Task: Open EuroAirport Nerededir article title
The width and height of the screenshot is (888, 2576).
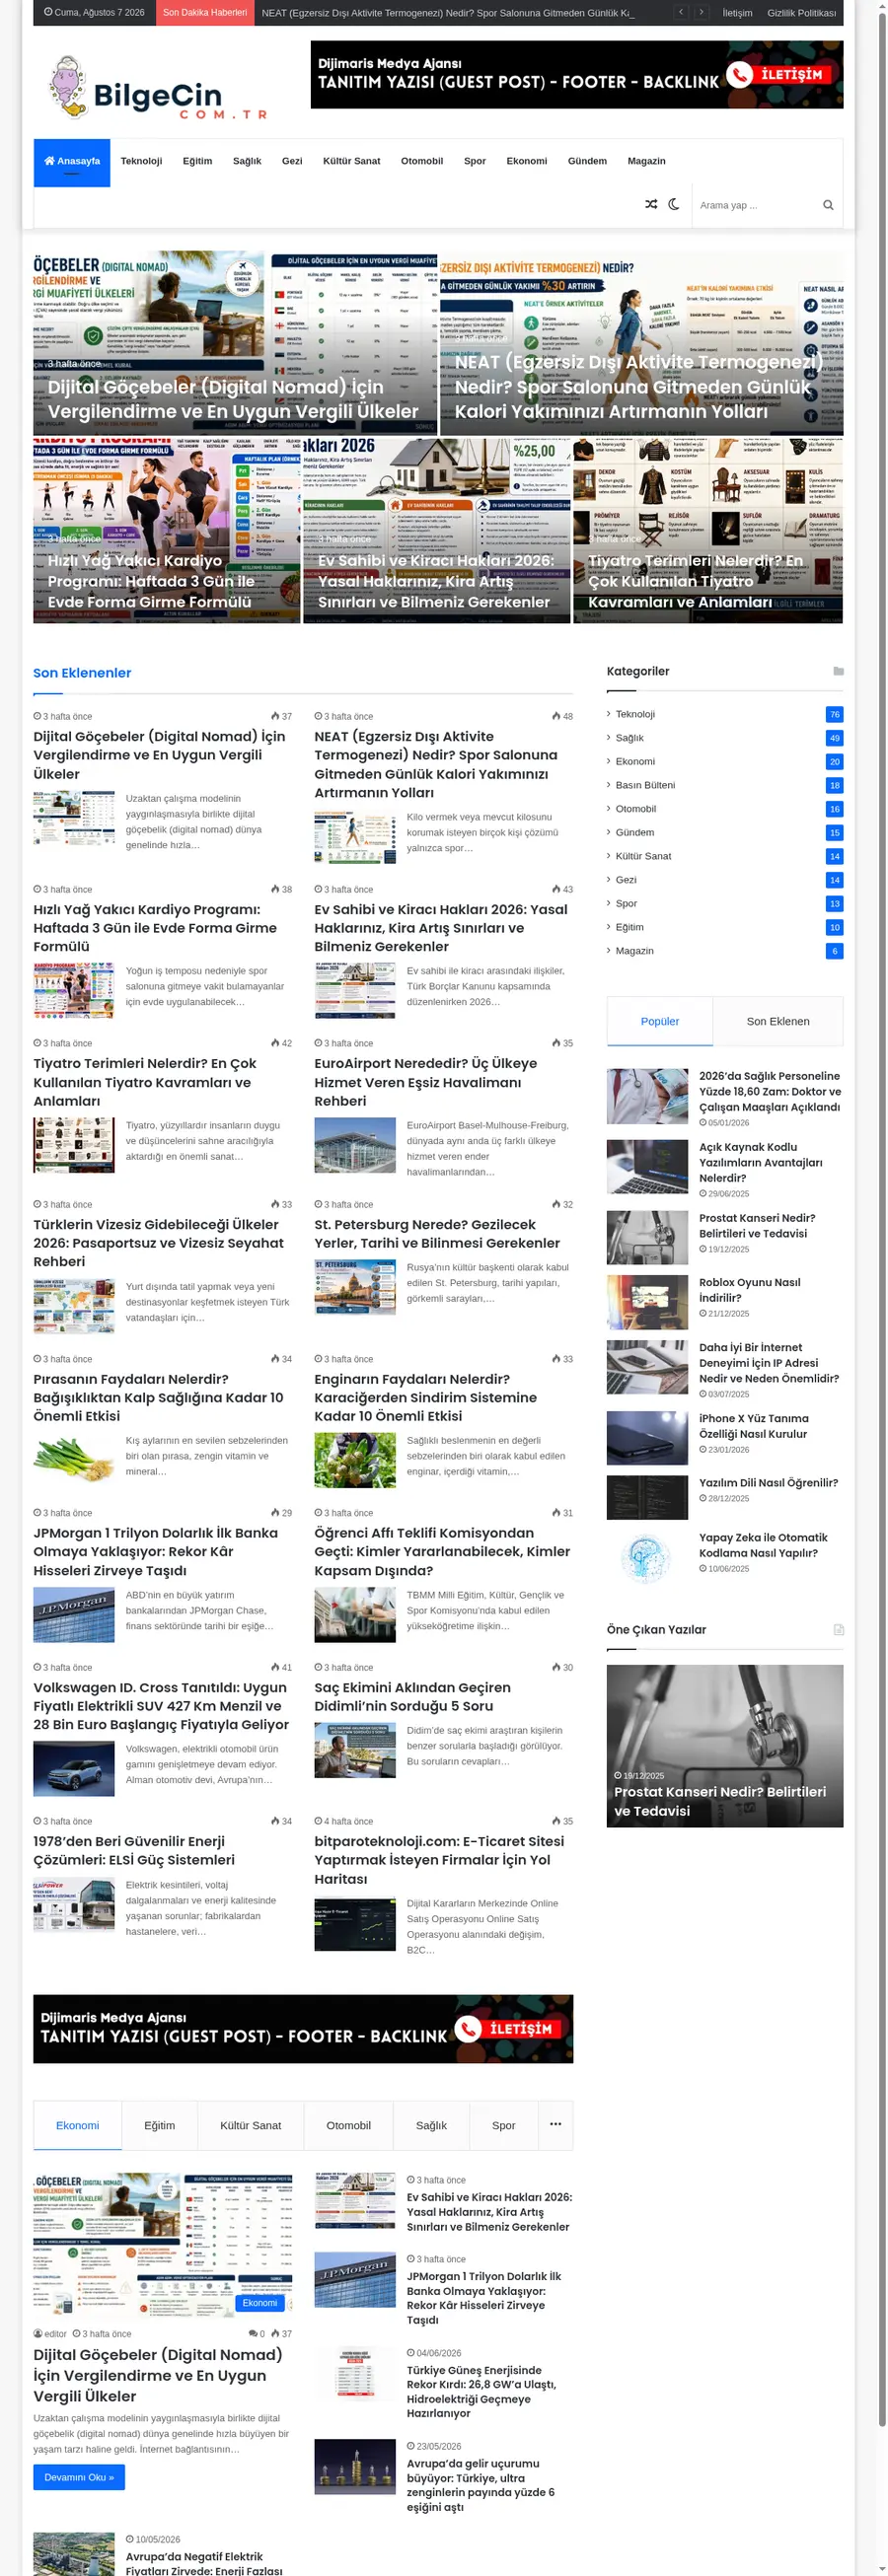Action: 425,1082
